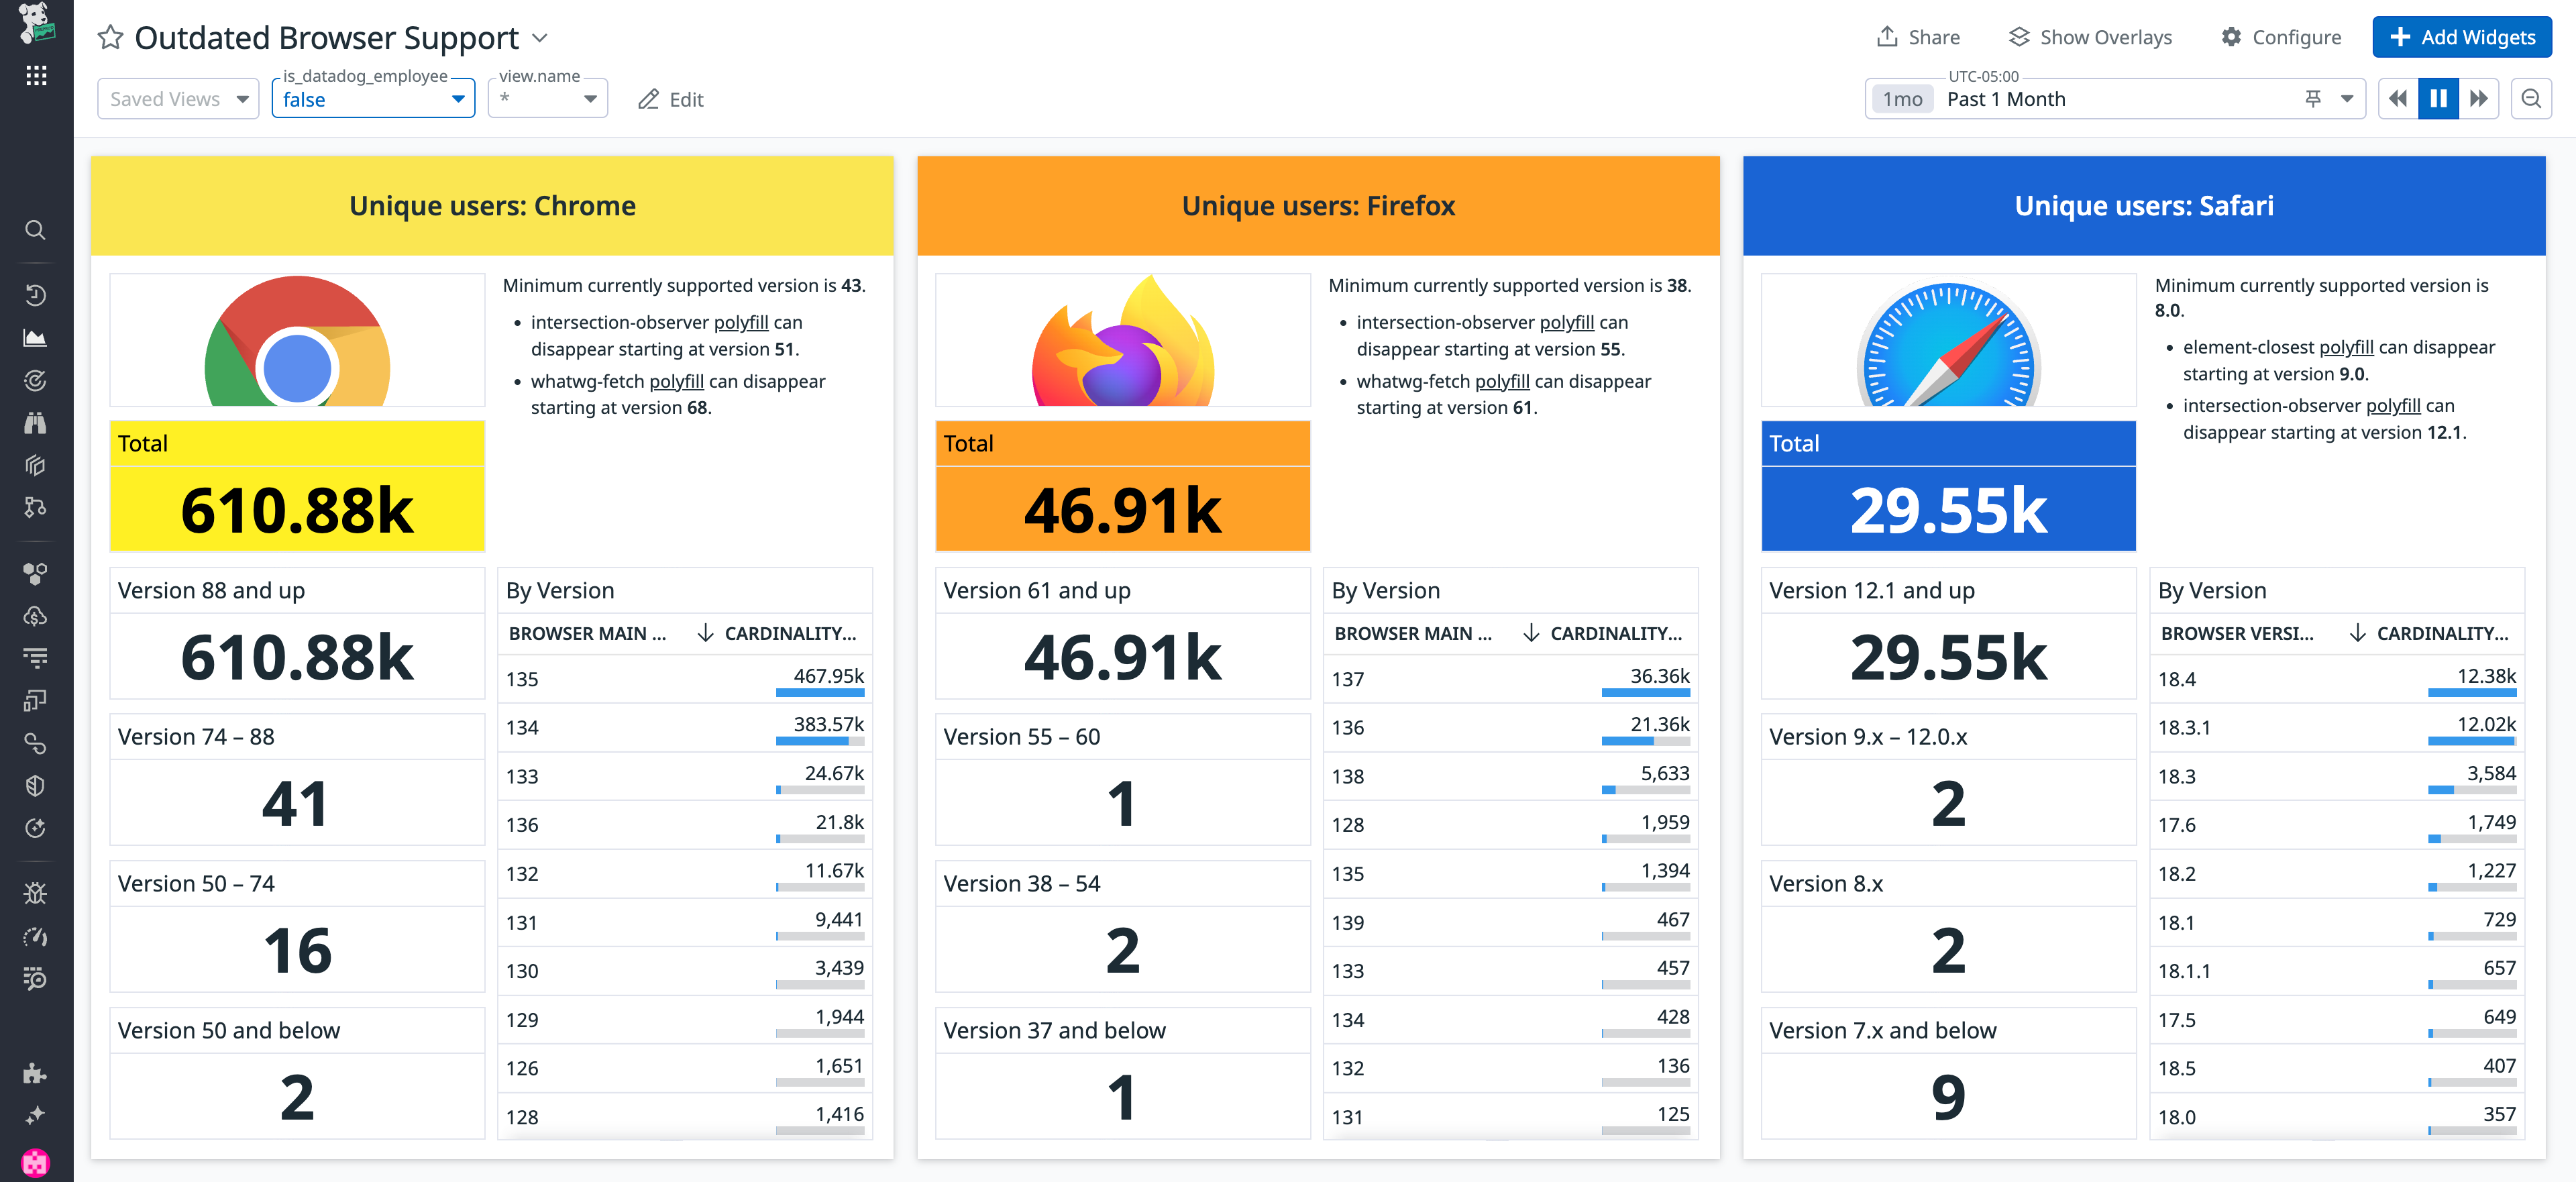Star the Outdated Browser Support dashboard

110,37
